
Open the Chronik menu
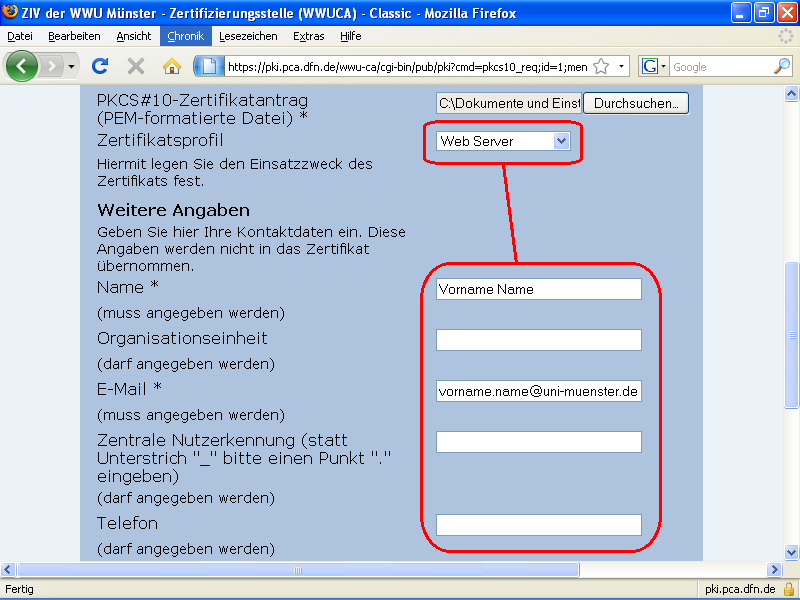[x=185, y=36]
